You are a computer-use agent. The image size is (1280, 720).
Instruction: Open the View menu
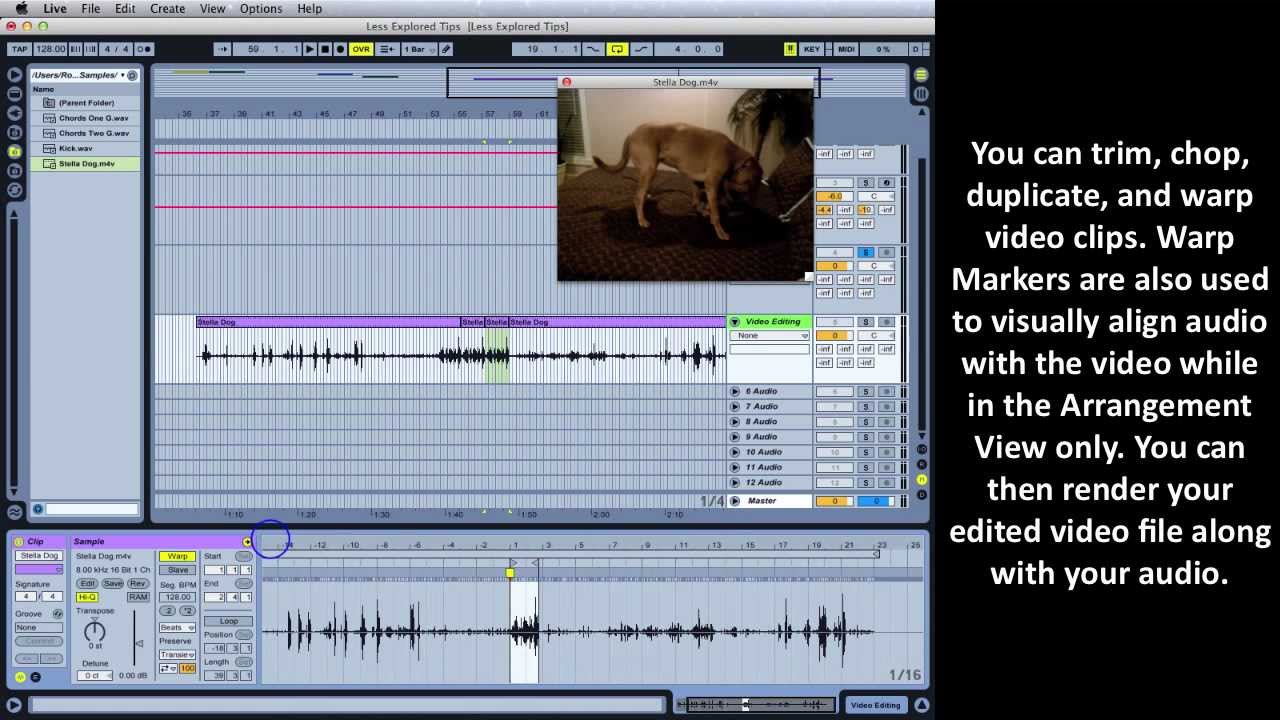[212, 9]
